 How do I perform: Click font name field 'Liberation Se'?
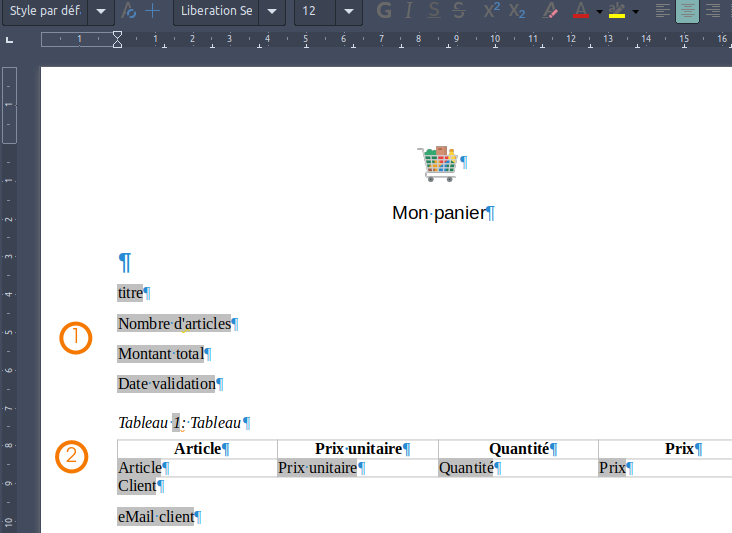pyautogui.click(x=217, y=11)
